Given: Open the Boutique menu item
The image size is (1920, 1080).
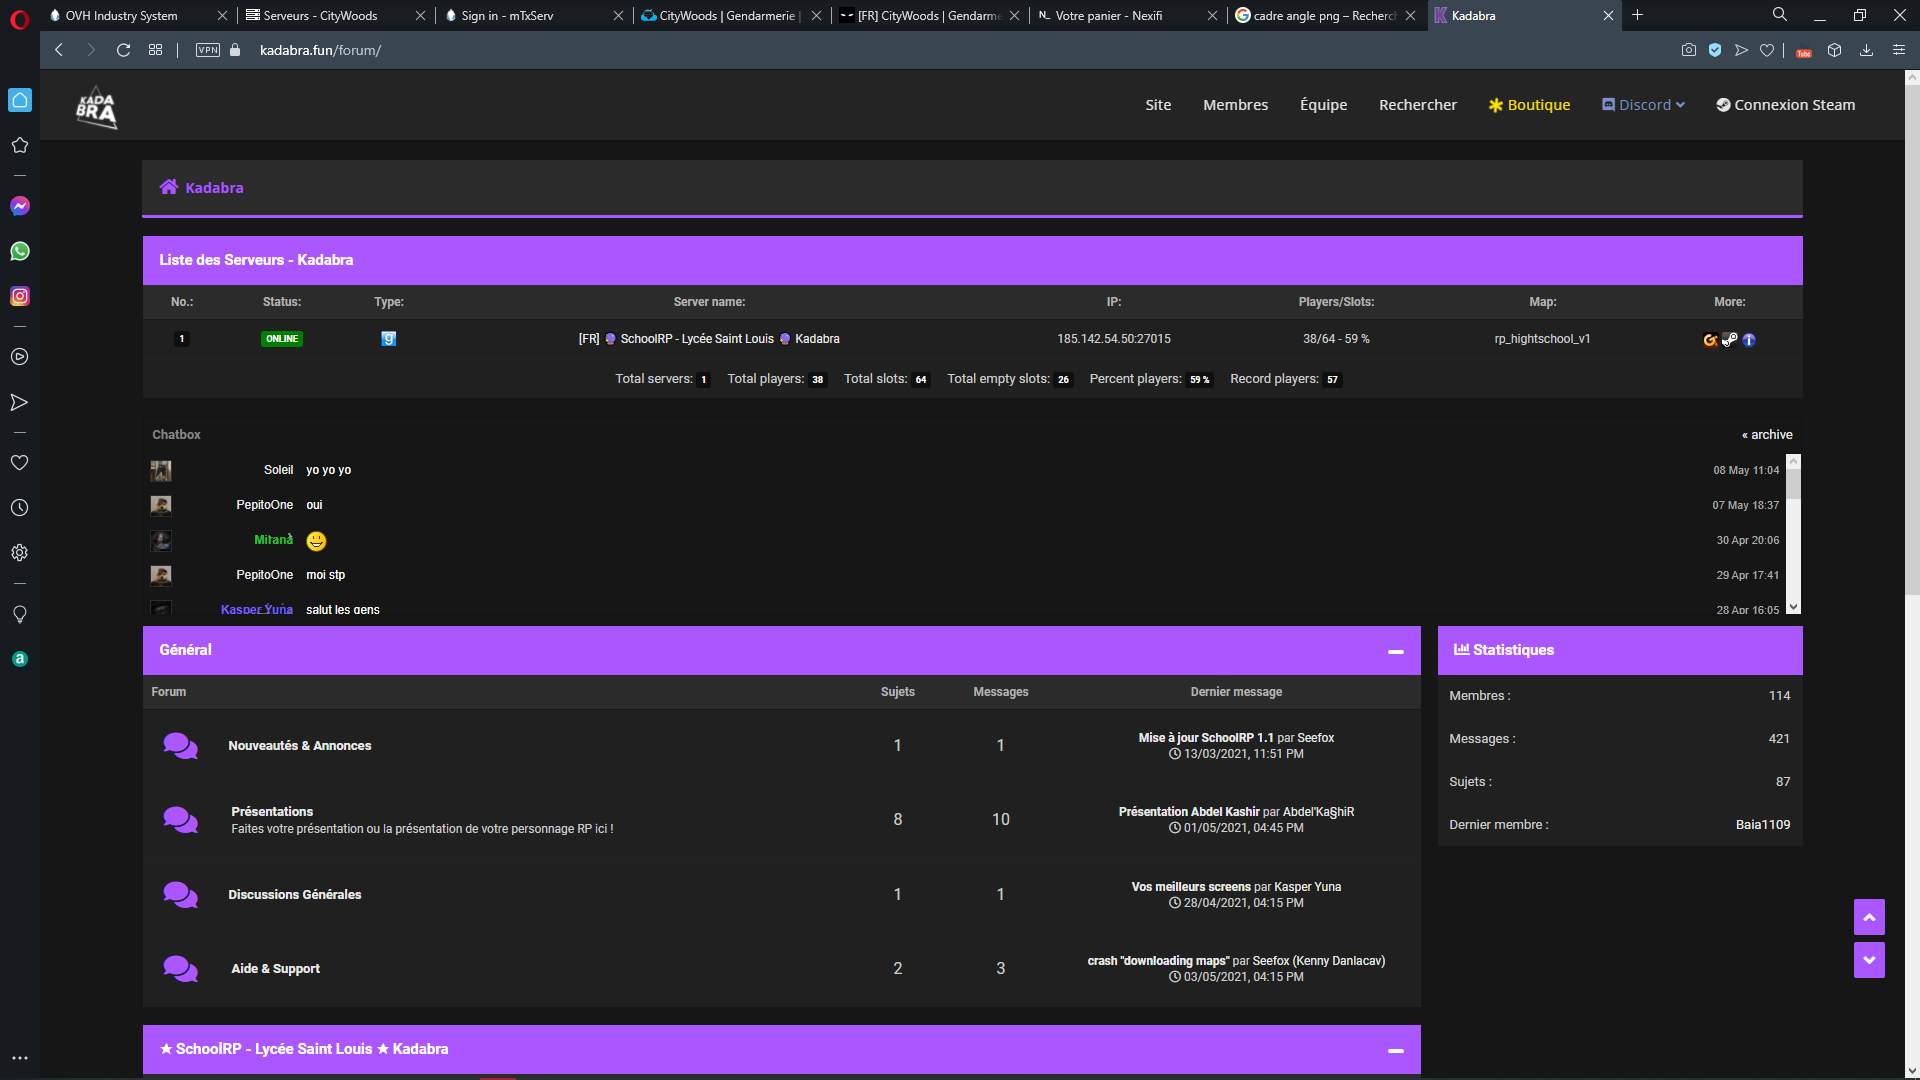Looking at the screenshot, I should [1529, 105].
